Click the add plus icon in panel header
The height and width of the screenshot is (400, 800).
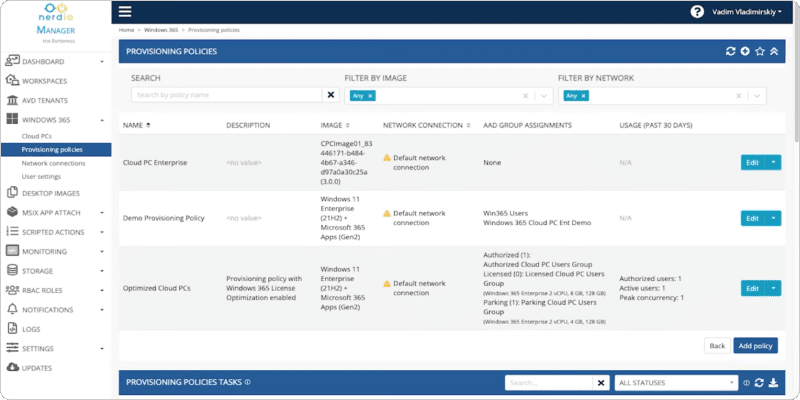pos(745,51)
